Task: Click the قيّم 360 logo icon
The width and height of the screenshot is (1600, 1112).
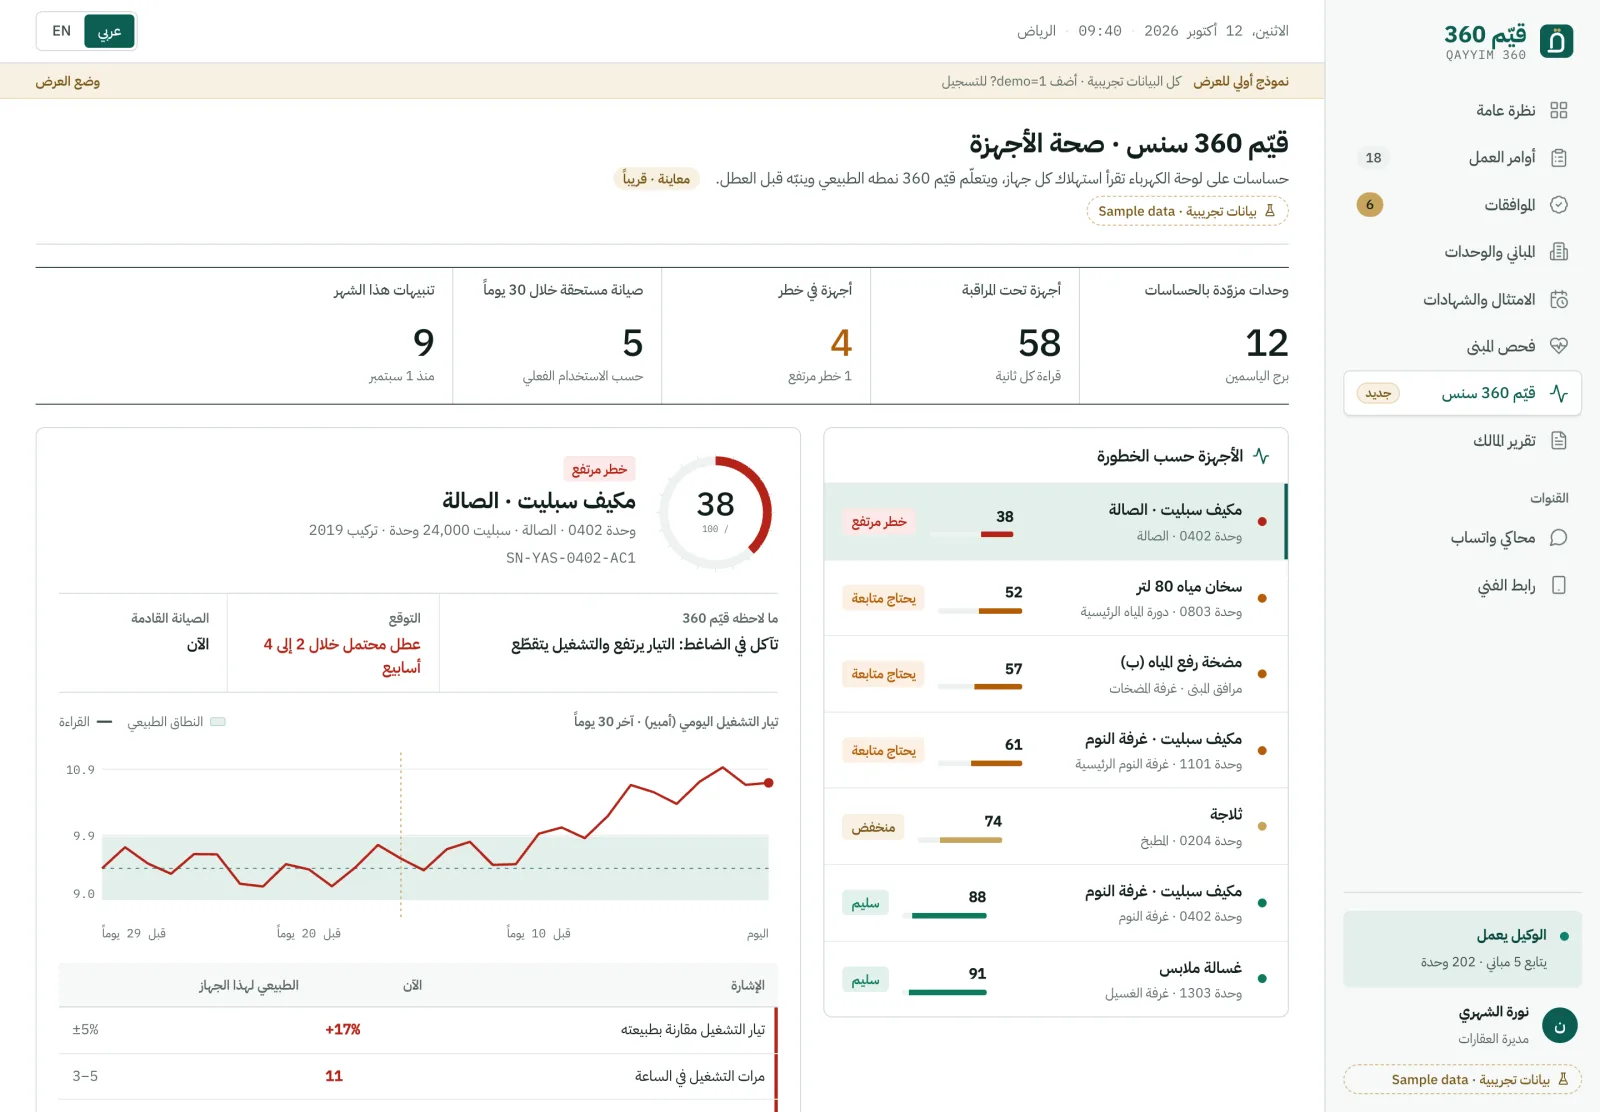Action: pyautogui.click(x=1556, y=41)
